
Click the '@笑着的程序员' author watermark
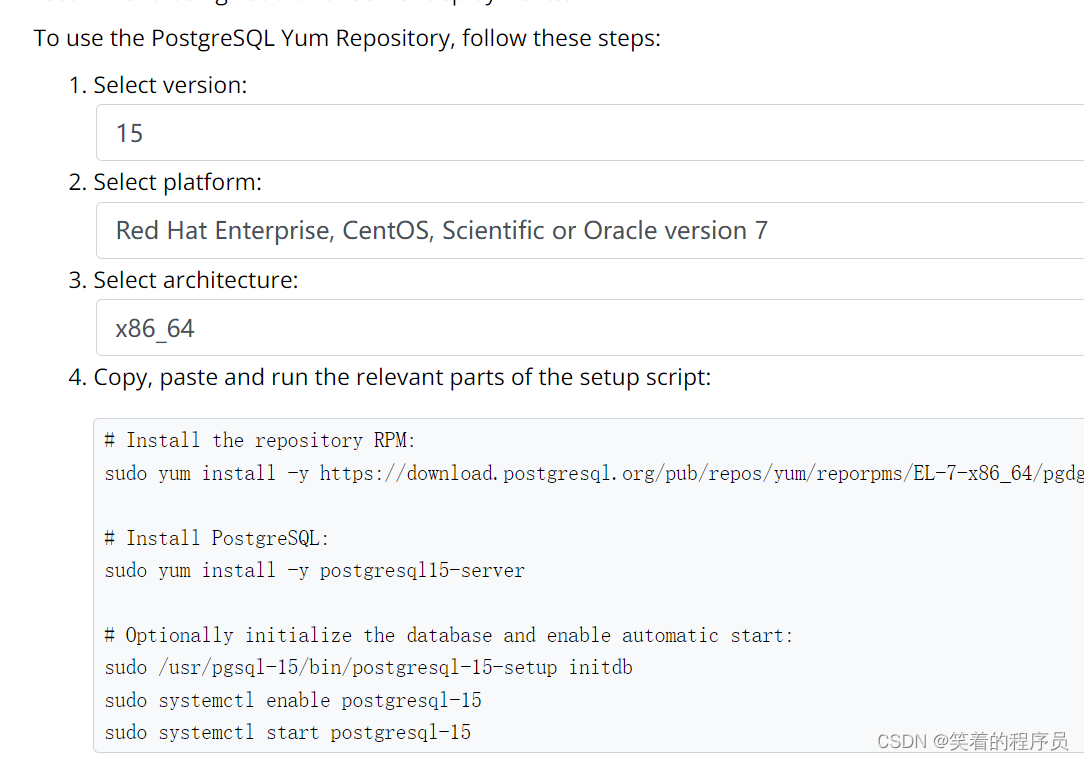pos(1000,741)
